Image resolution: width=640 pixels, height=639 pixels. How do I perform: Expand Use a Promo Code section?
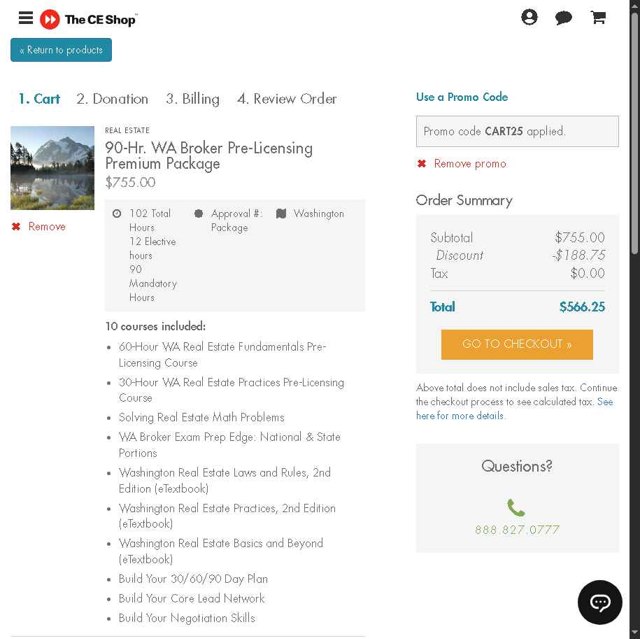click(x=462, y=97)
